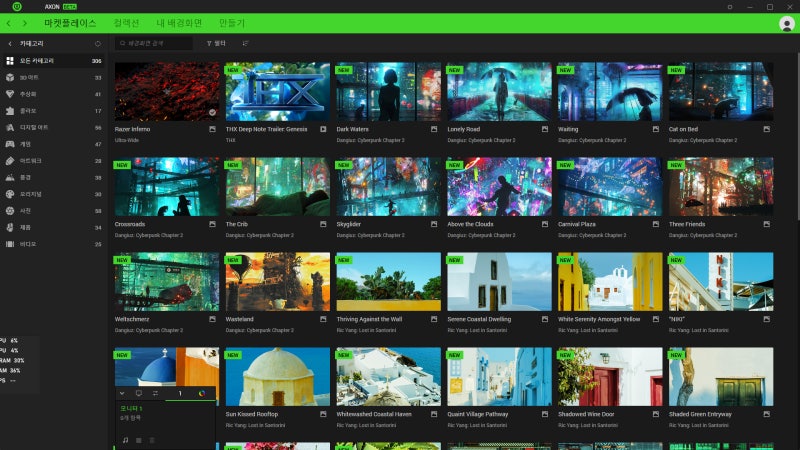Screen dimensions: 800x450
Task: Switch to the 내 배경화면 tab
Action: 179,23
